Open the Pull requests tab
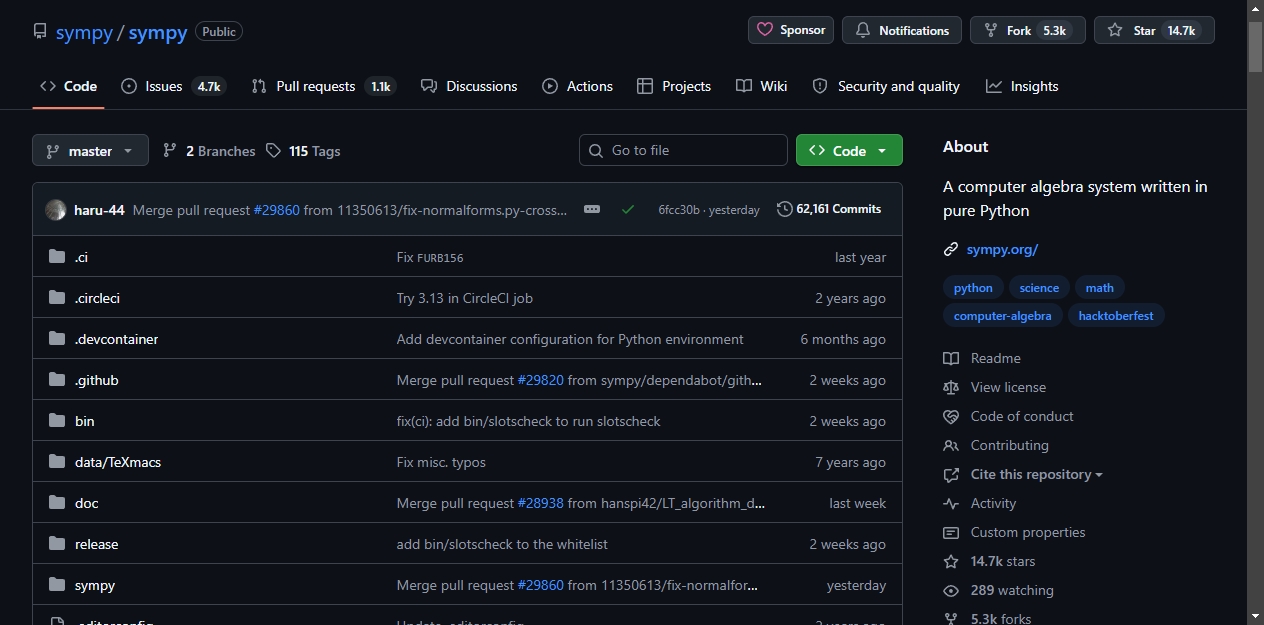The image size is (1264, 625). pyautogui.click(x=323, y=86)
